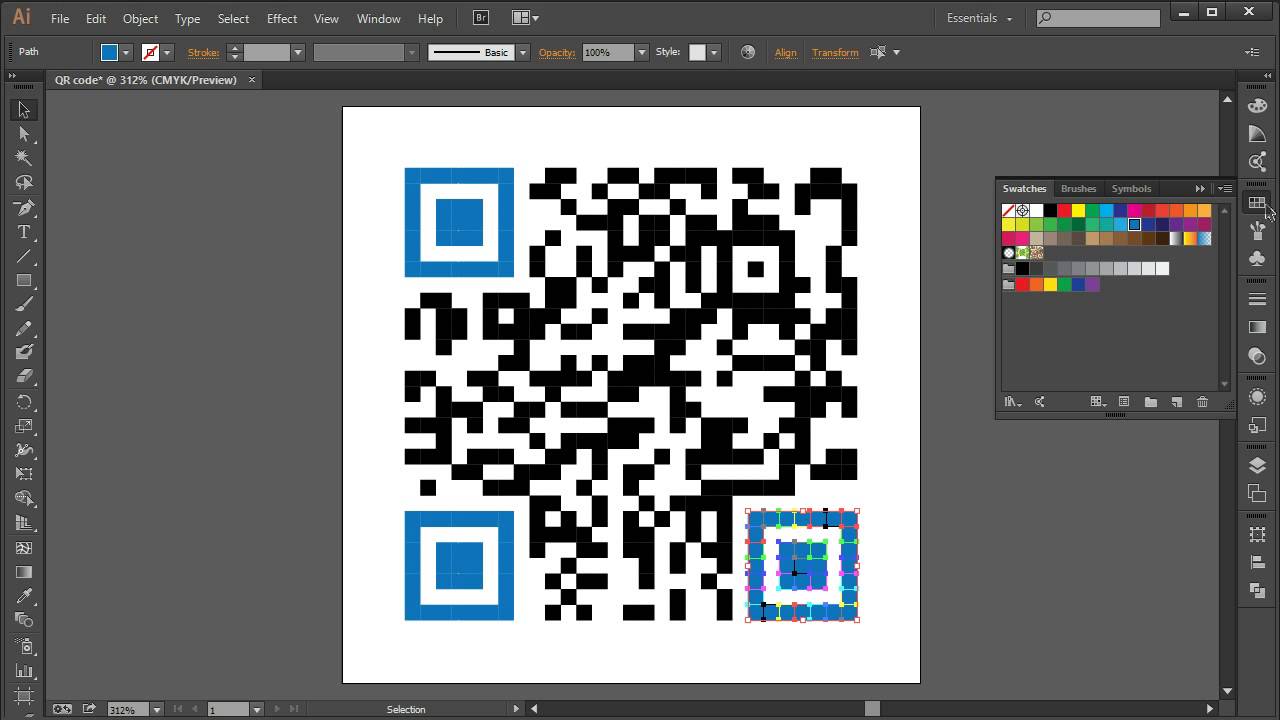This screenshot has width=1280, height=720.
Task: Select the Gradient tool in toolbox
Action: click(24, 572)
